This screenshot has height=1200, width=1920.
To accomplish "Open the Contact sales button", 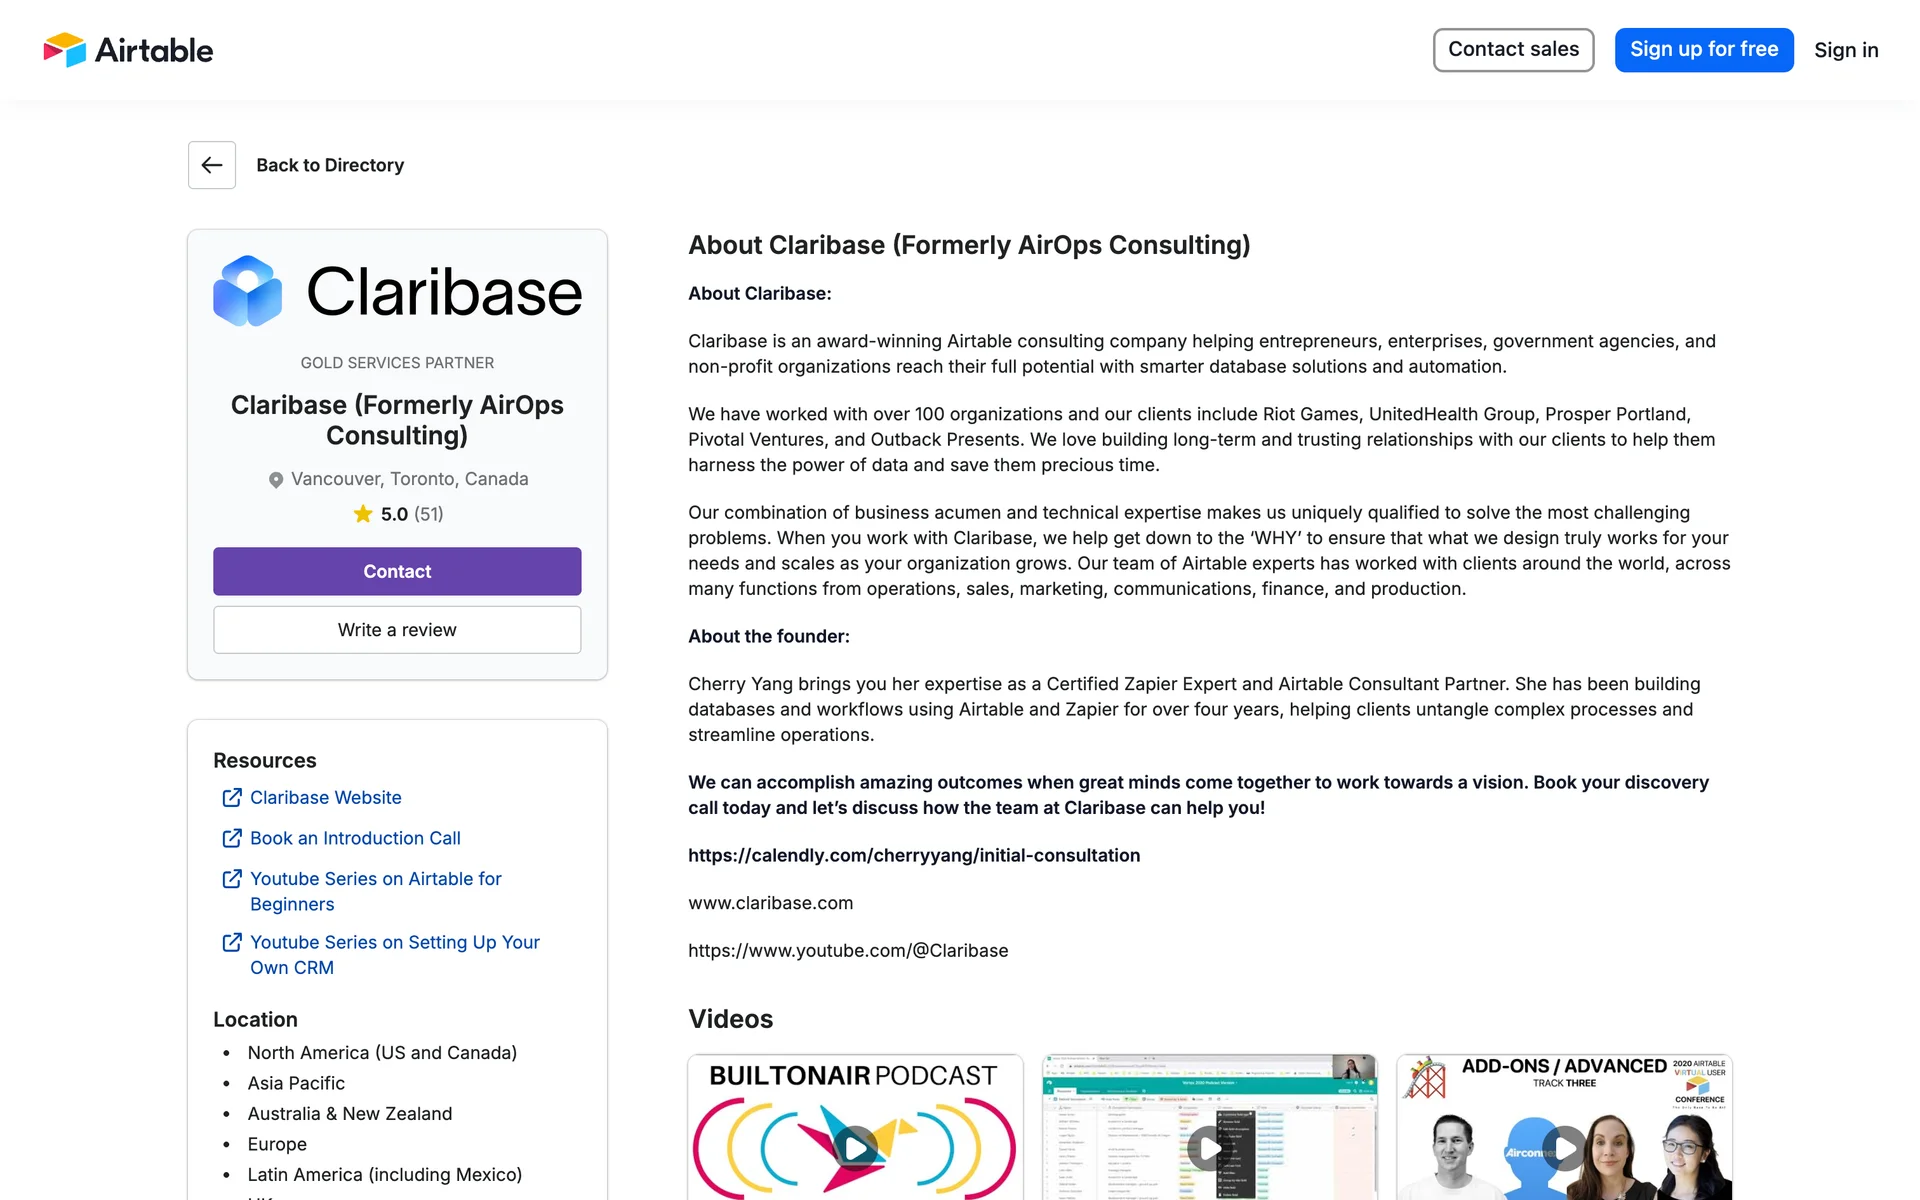I will [1513, 50].
